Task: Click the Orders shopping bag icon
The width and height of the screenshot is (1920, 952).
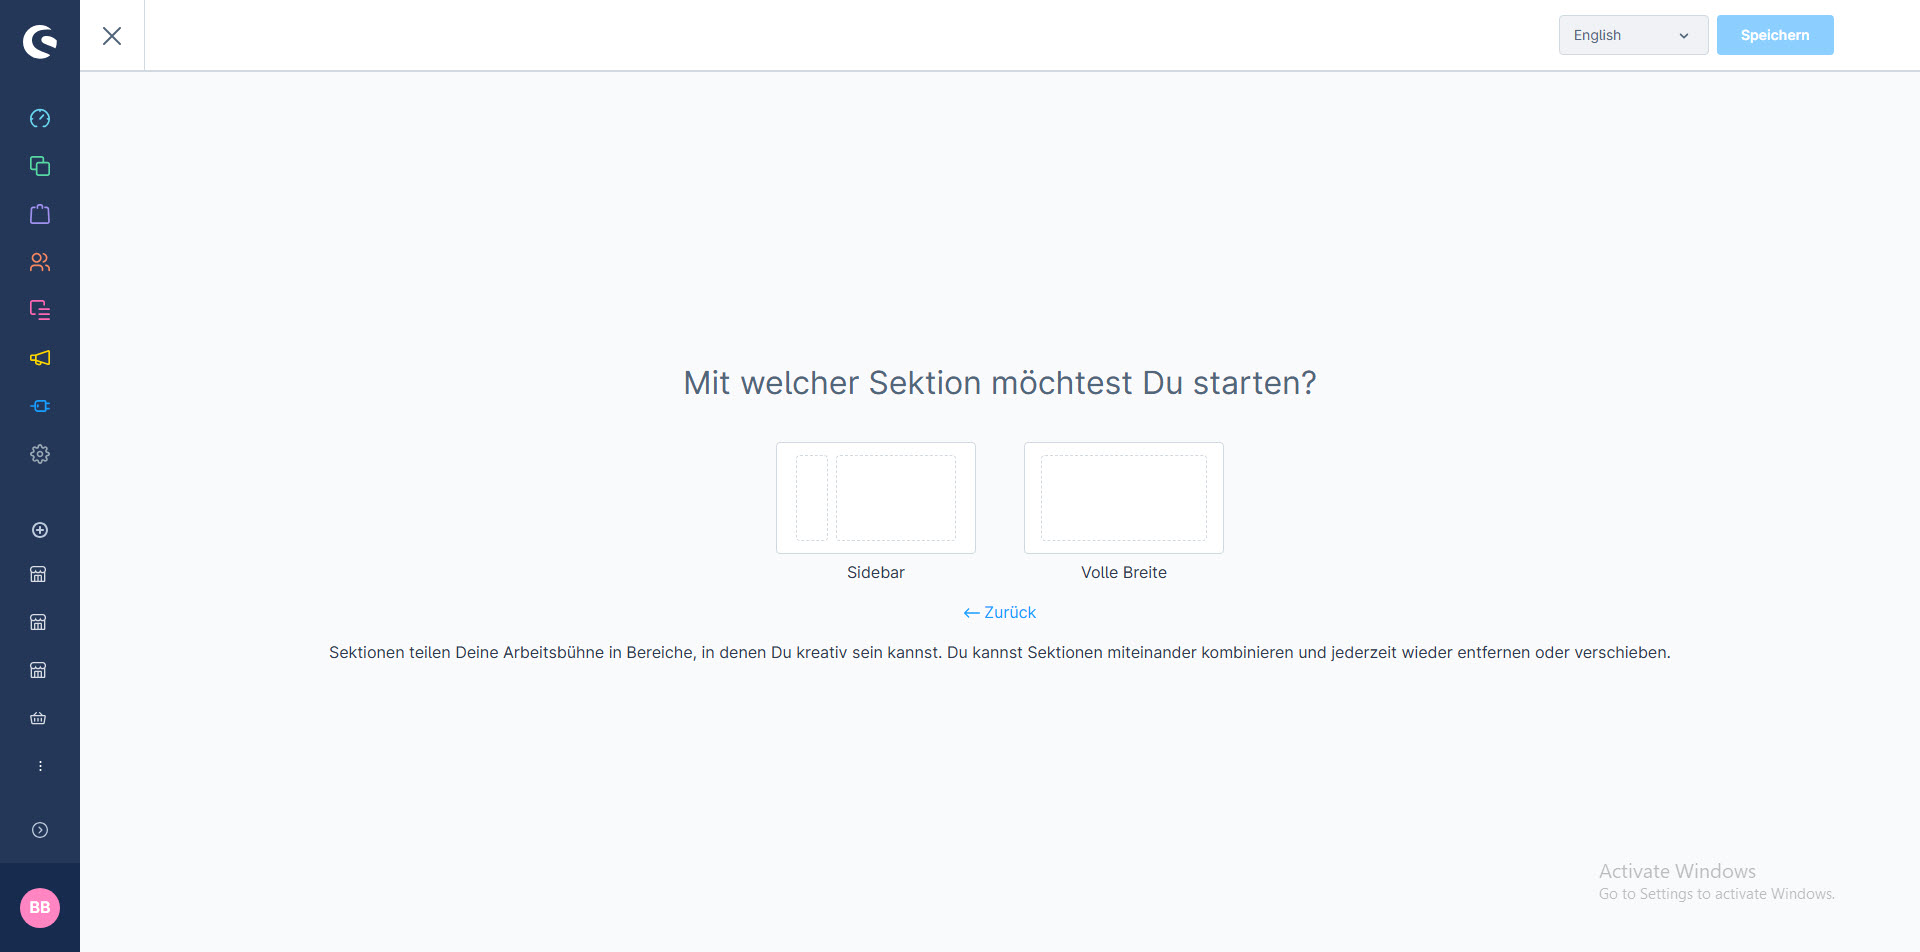Action: 40,214
